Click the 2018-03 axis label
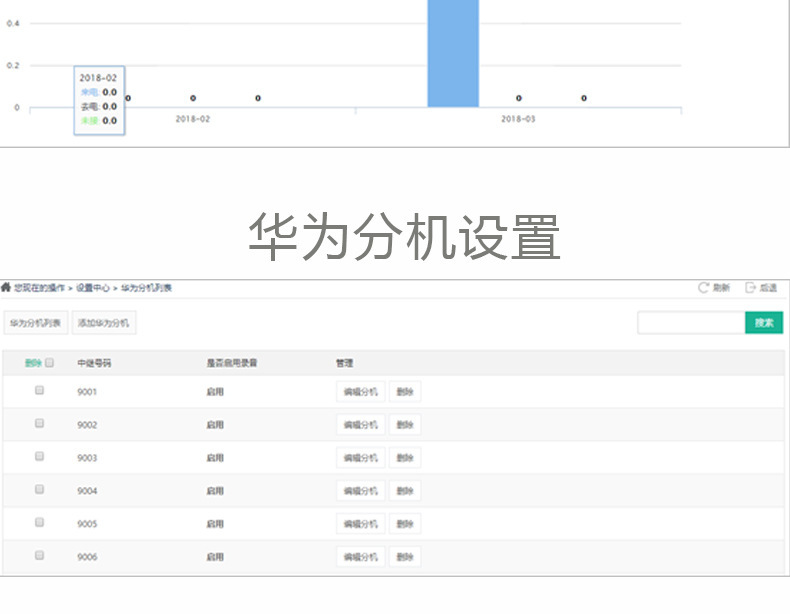This screenshot has height=614, width=790. (518, 119)
